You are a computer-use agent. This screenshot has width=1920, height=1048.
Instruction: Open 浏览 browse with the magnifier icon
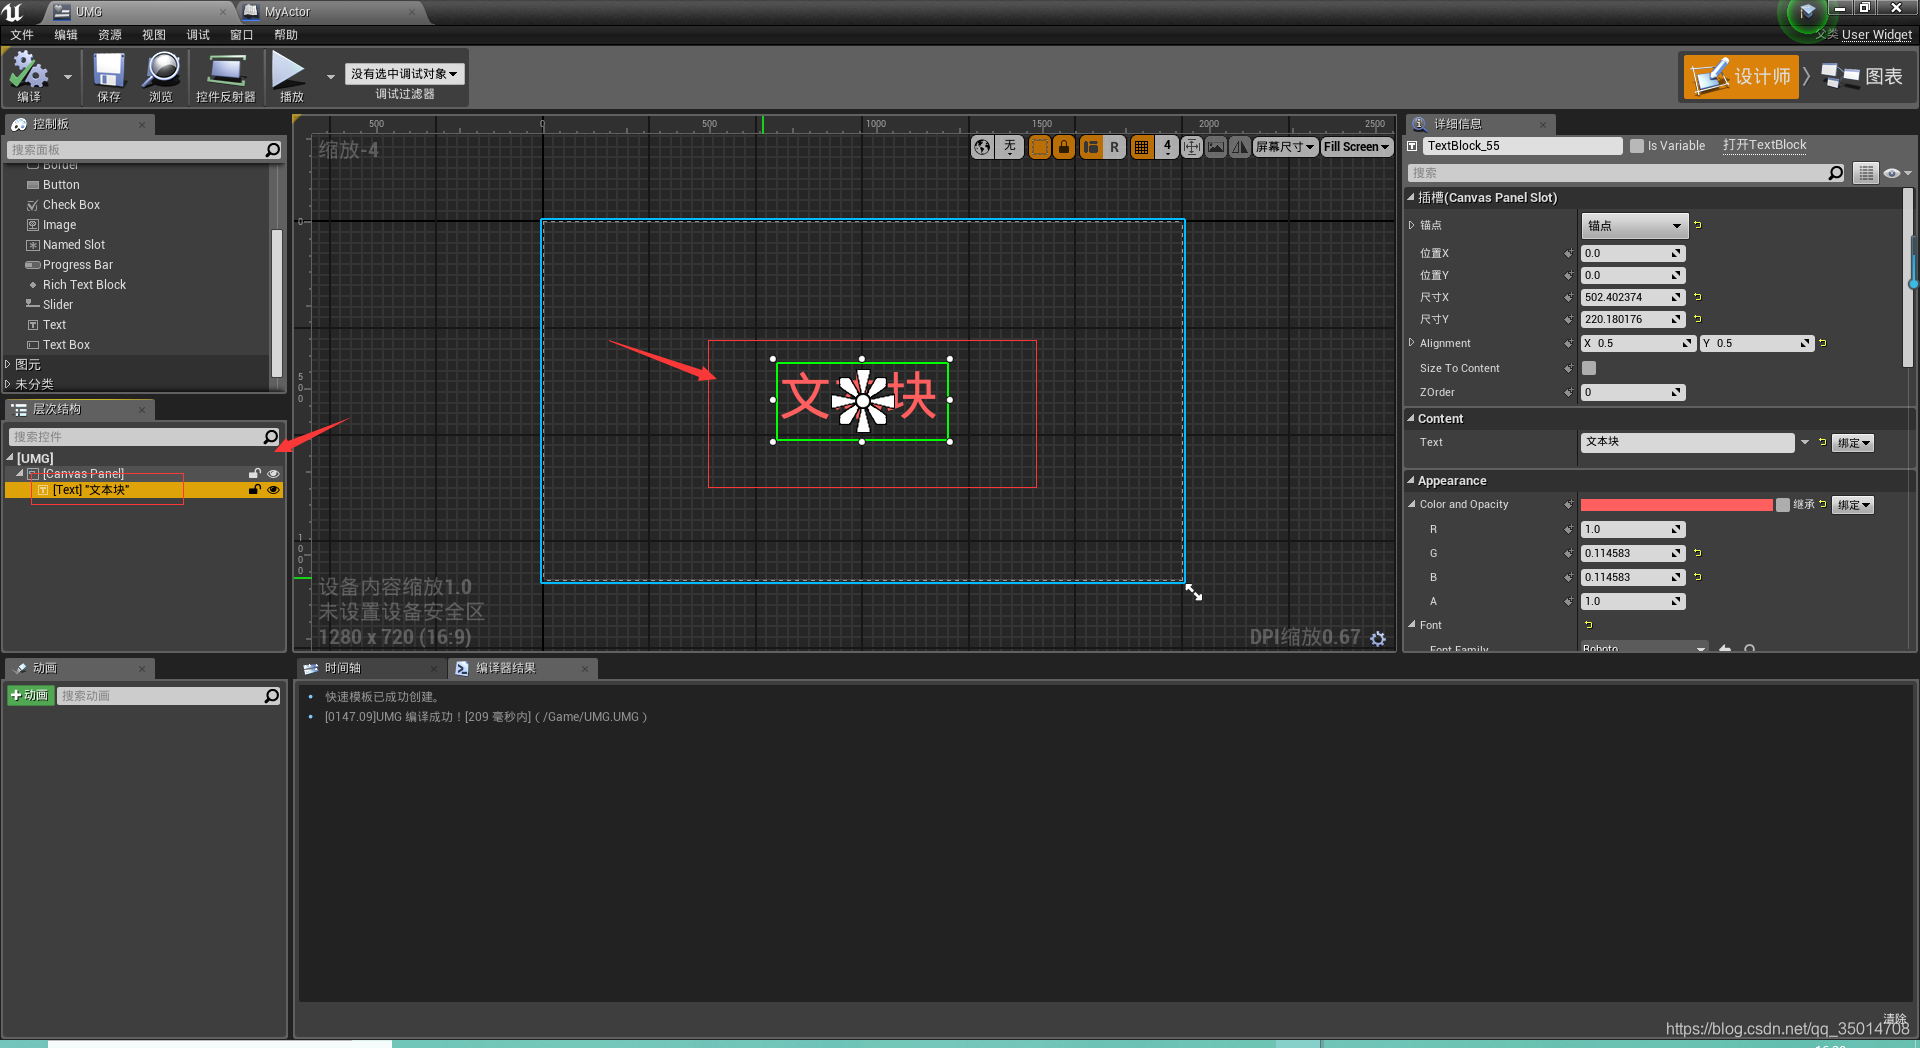(161, 77)
